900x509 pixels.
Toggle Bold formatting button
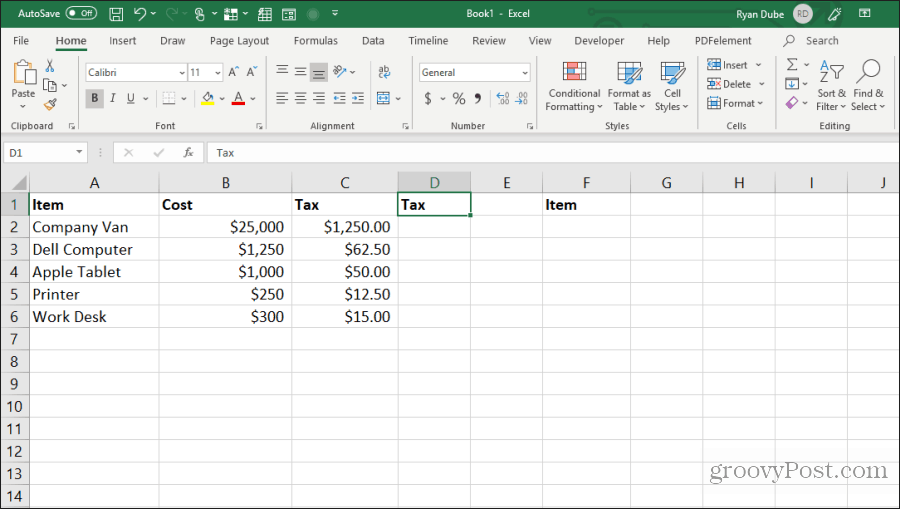95,98
